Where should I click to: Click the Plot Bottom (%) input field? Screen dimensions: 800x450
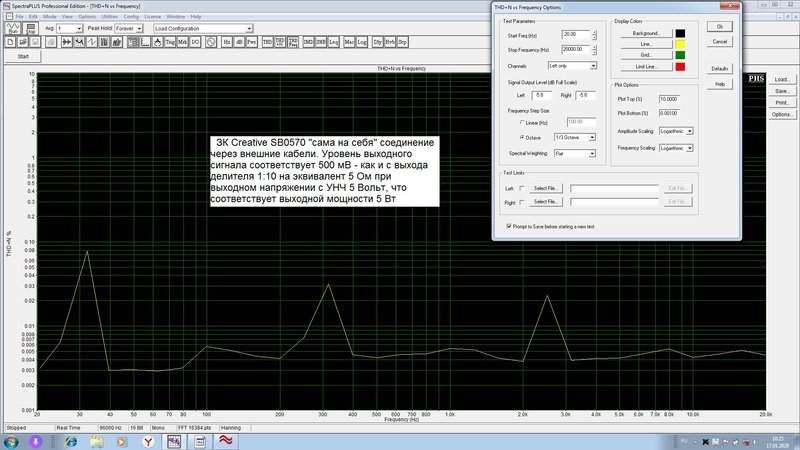669,113
